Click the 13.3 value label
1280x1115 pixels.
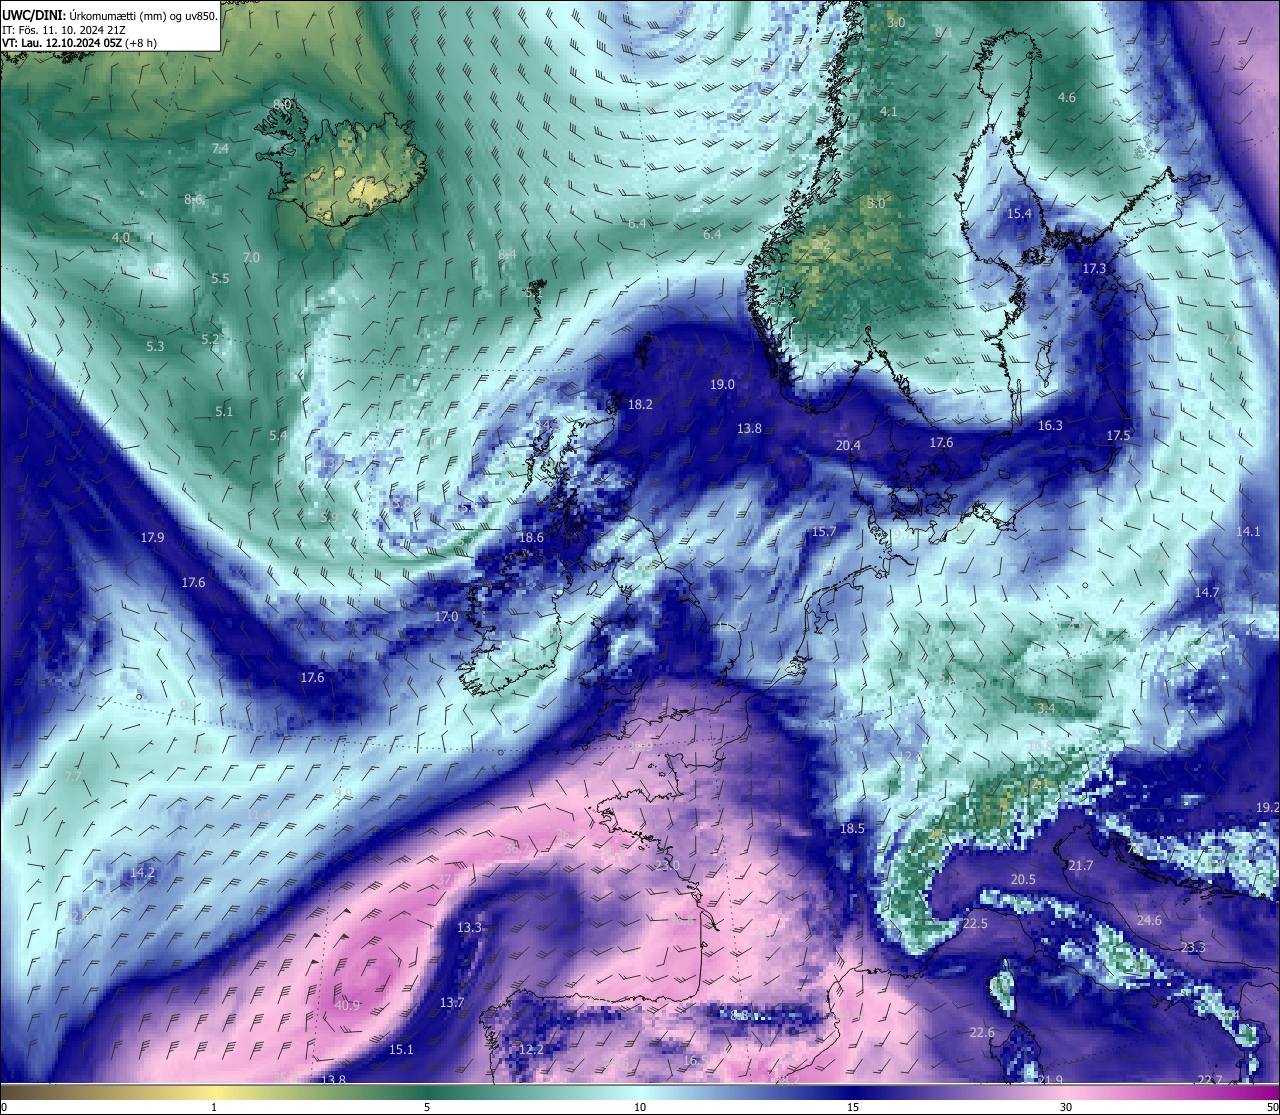(x=469, y=928)
